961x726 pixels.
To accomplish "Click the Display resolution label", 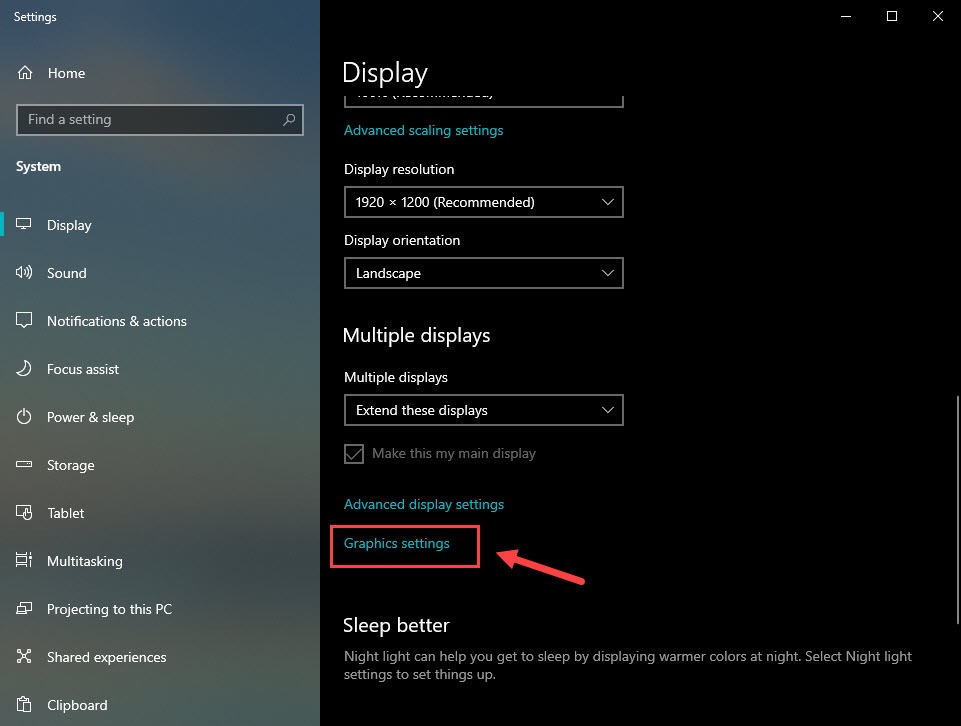I will point(399,170).
